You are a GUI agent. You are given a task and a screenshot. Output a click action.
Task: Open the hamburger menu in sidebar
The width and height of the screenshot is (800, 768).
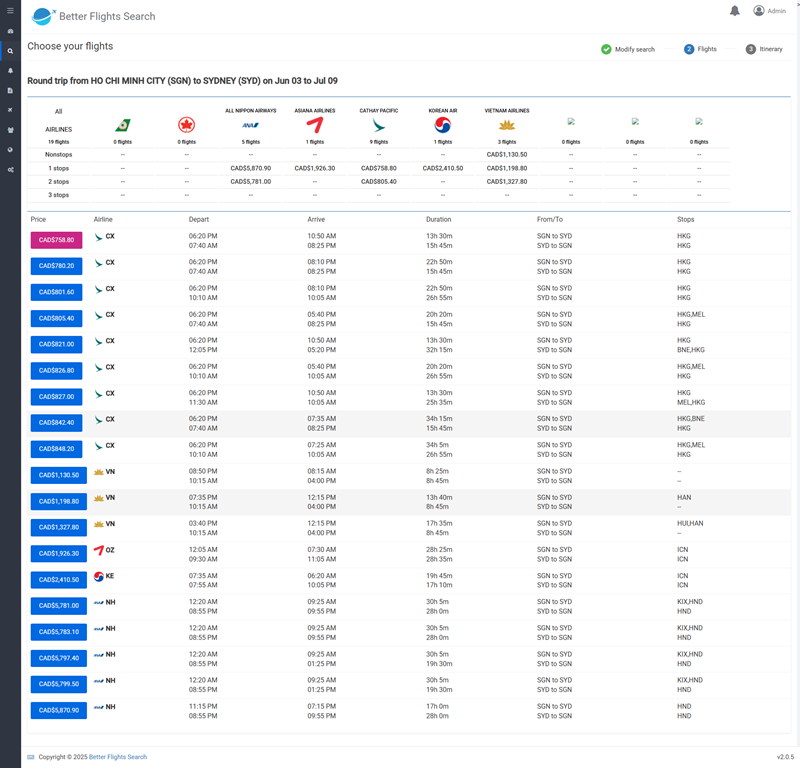(x=10, y=11)
